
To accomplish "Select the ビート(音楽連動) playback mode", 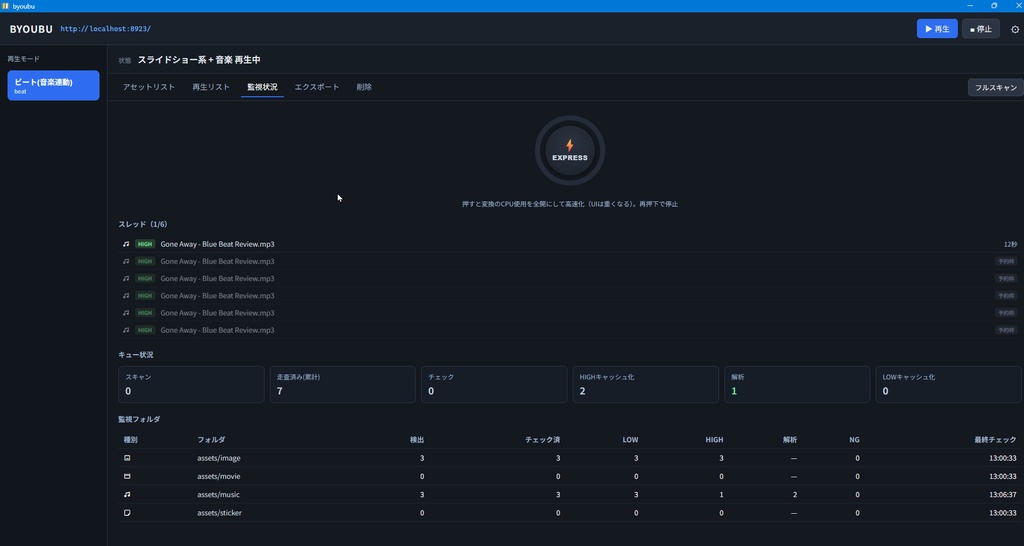I will 54,86.
